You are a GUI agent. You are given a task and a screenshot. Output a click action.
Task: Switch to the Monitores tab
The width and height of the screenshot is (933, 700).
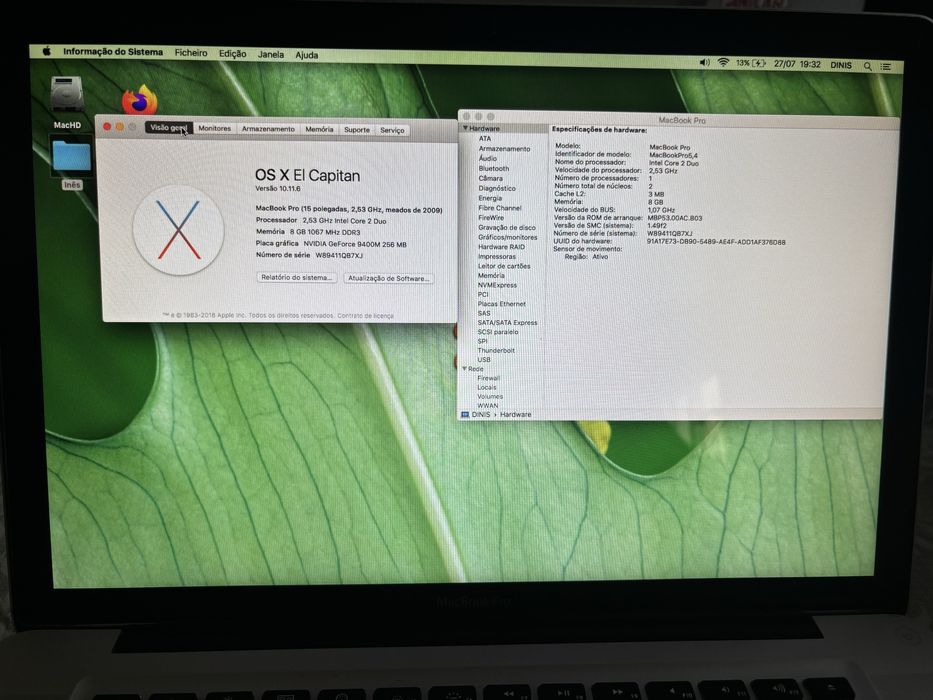[x=214, y=128]
